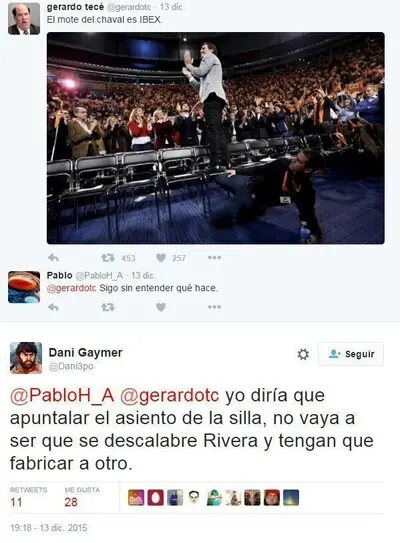The image size is (400, 543).
Task: Open more options on gerardo tecé's tweet
Action: click(214, 258)
